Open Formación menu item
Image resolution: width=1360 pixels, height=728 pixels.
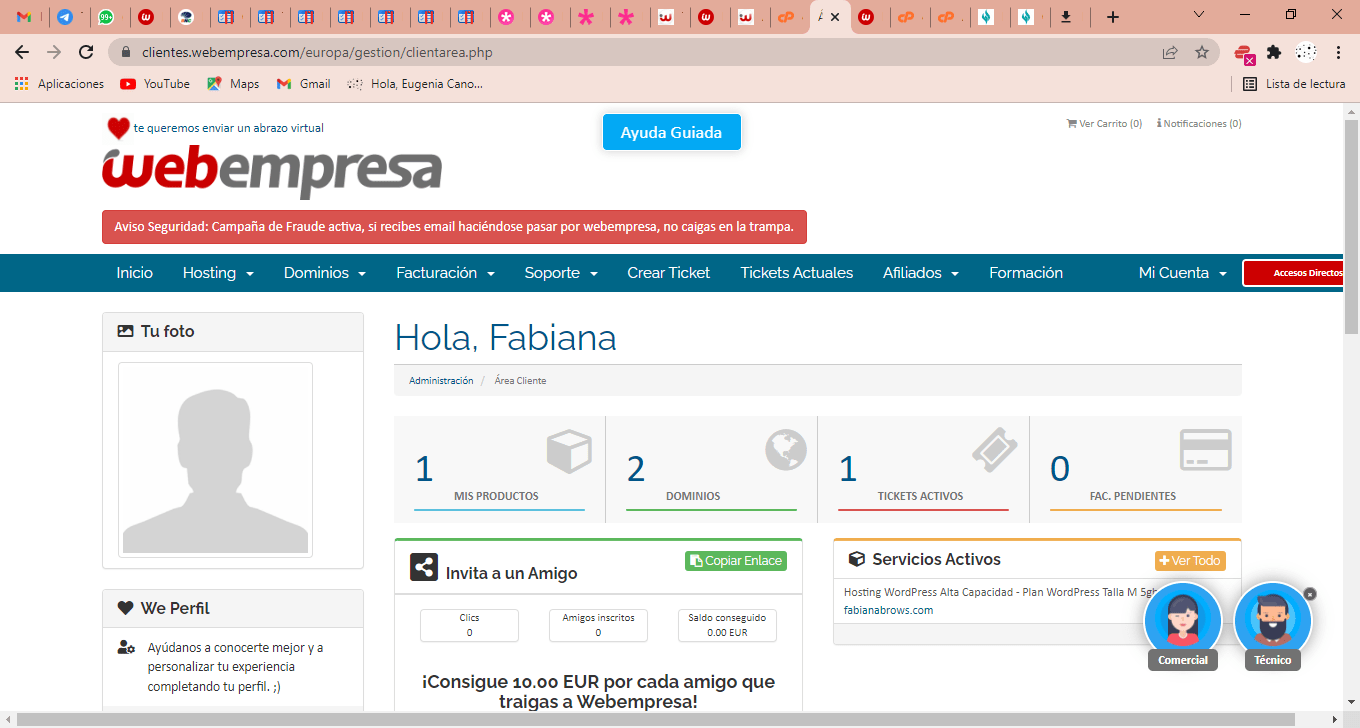(1026, 273)
